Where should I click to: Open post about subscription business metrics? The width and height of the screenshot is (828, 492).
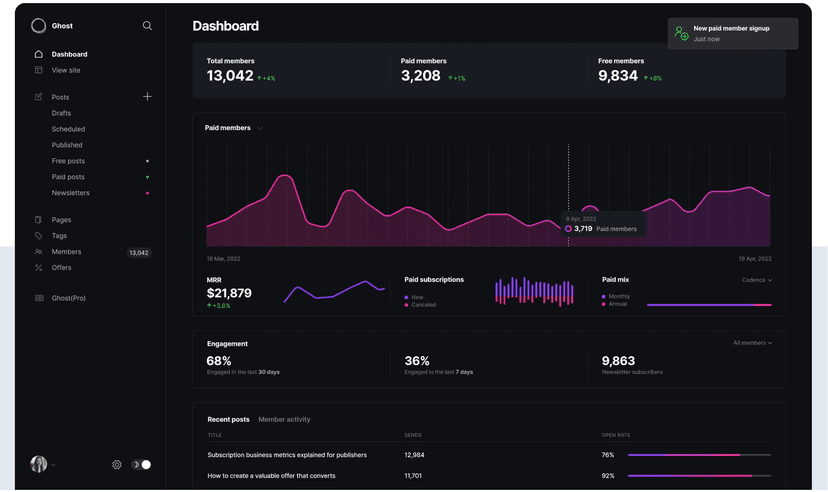pos(287,455)
